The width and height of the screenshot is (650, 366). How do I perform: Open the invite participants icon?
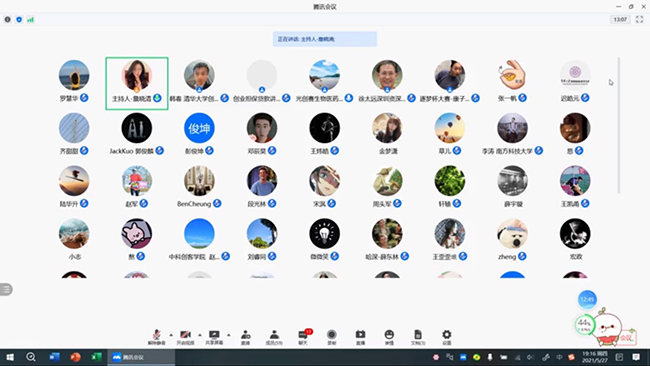click(245, 337)
